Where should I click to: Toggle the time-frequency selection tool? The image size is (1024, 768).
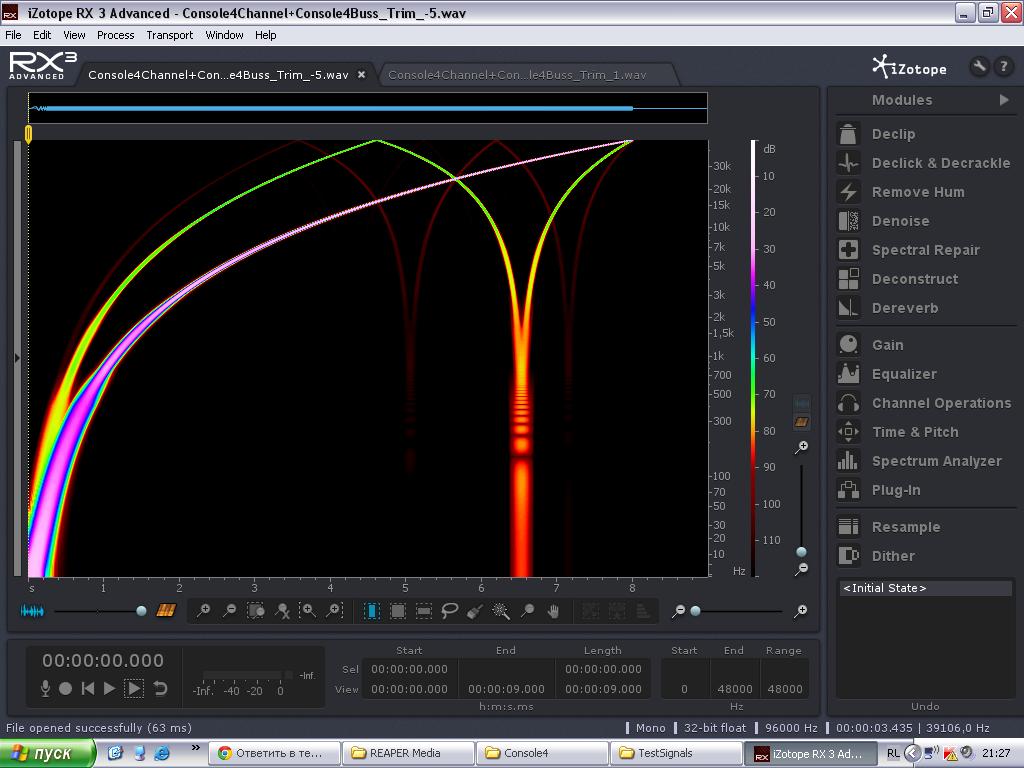click(x=398, y=610)
